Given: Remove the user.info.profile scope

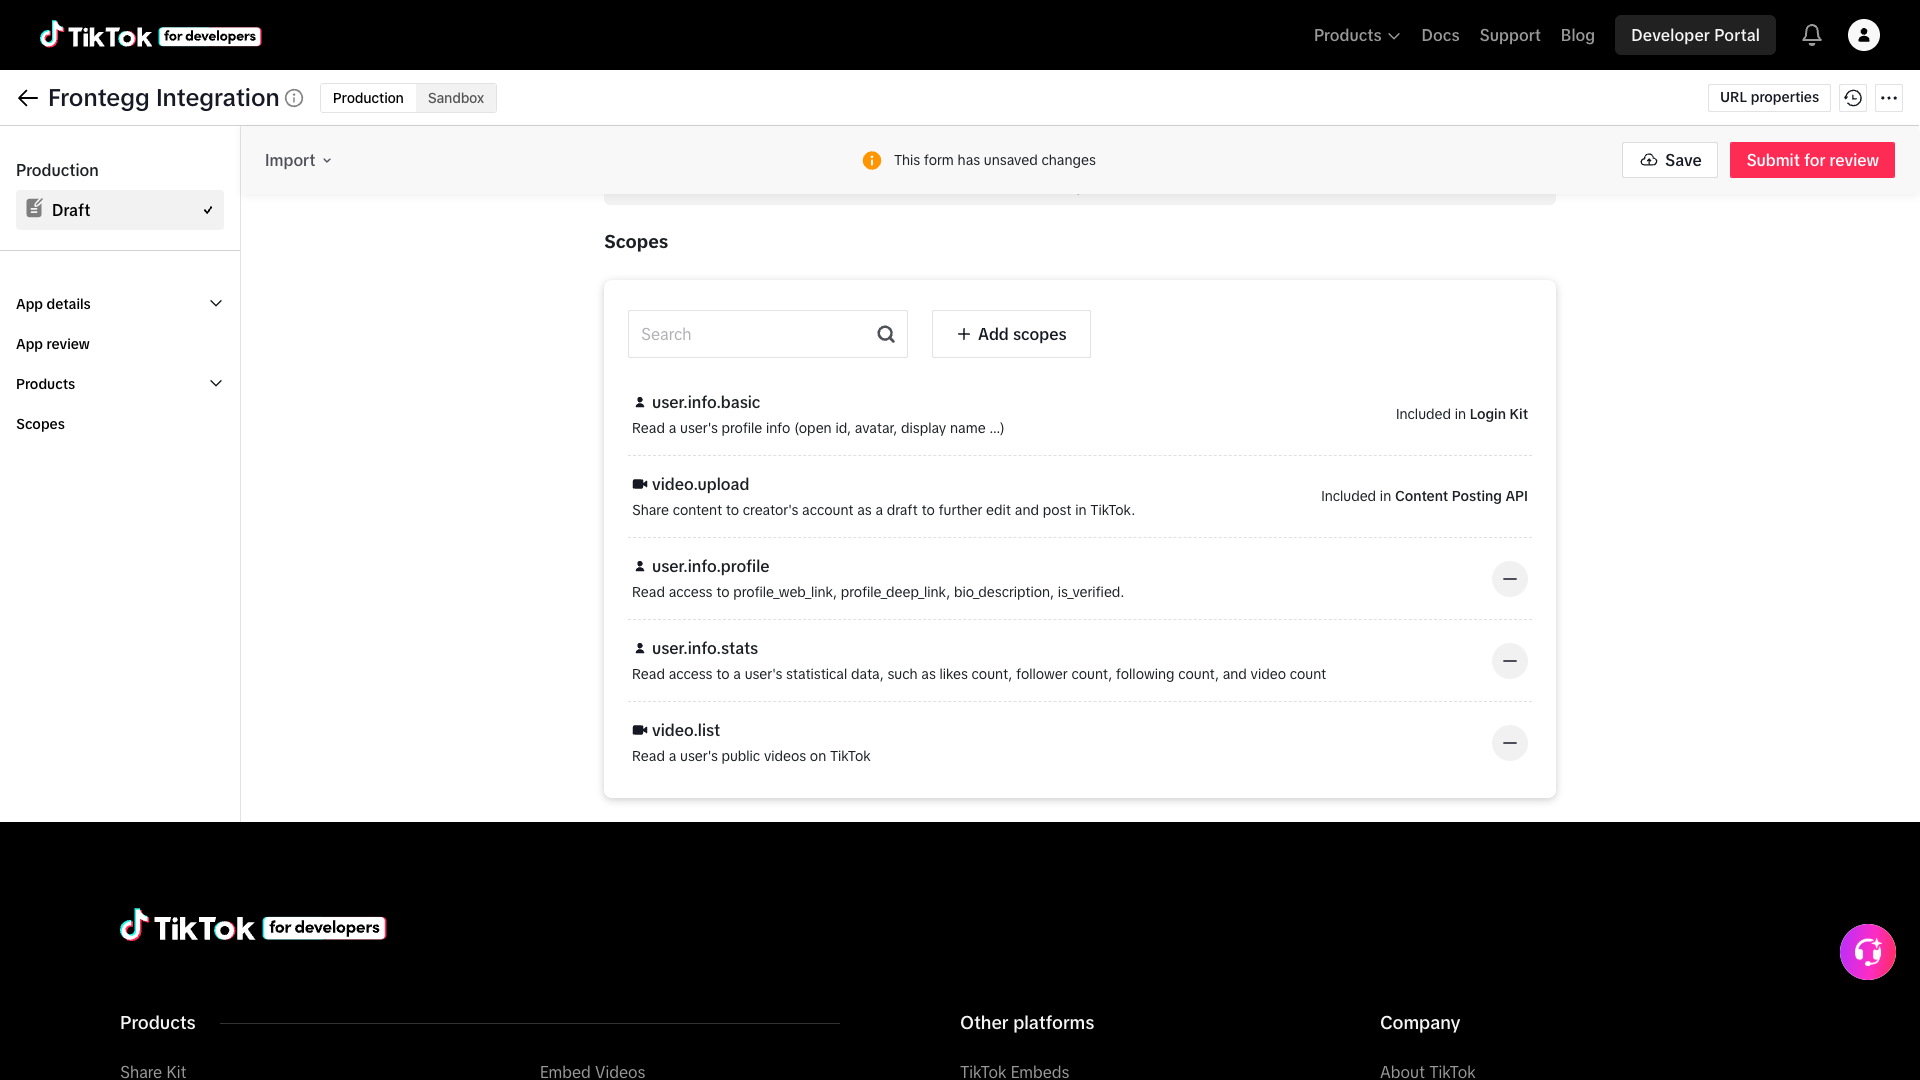Looking at the screenshot, I should (x=1510, y=579).
